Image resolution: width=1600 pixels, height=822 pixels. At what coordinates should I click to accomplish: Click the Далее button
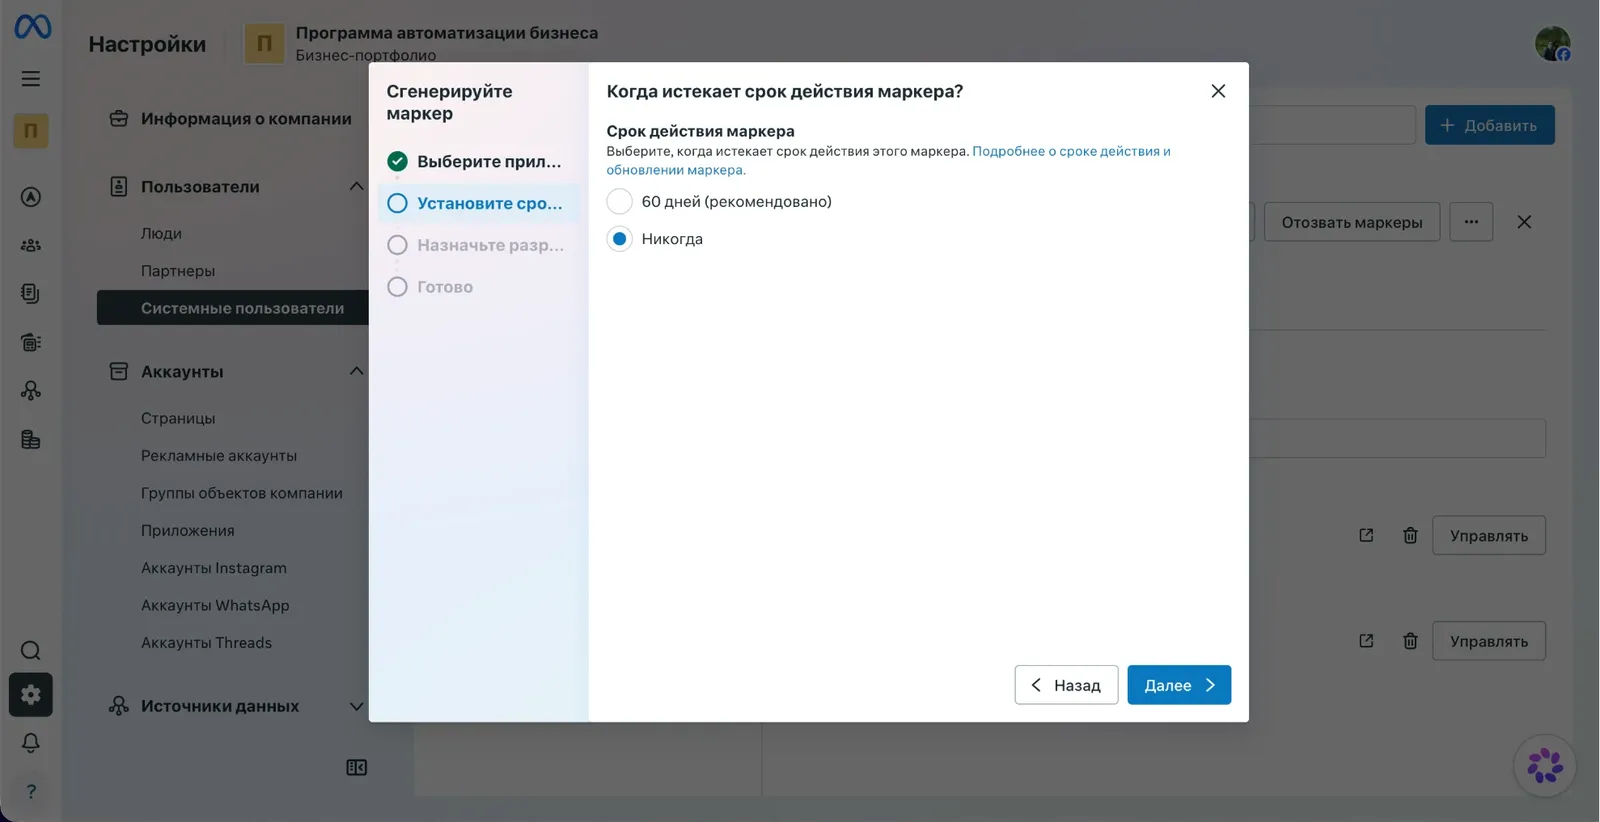click(1179, 685)
